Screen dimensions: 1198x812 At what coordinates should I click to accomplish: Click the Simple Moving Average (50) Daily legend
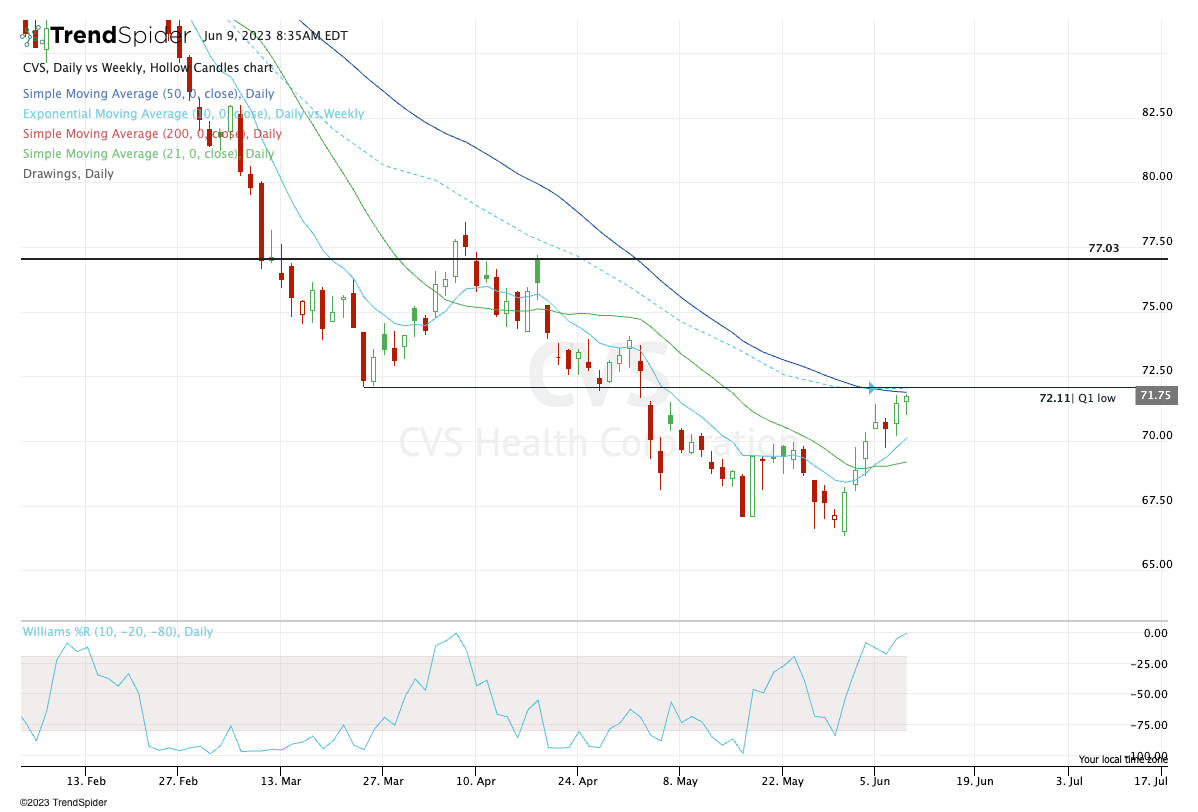[148, 94]
